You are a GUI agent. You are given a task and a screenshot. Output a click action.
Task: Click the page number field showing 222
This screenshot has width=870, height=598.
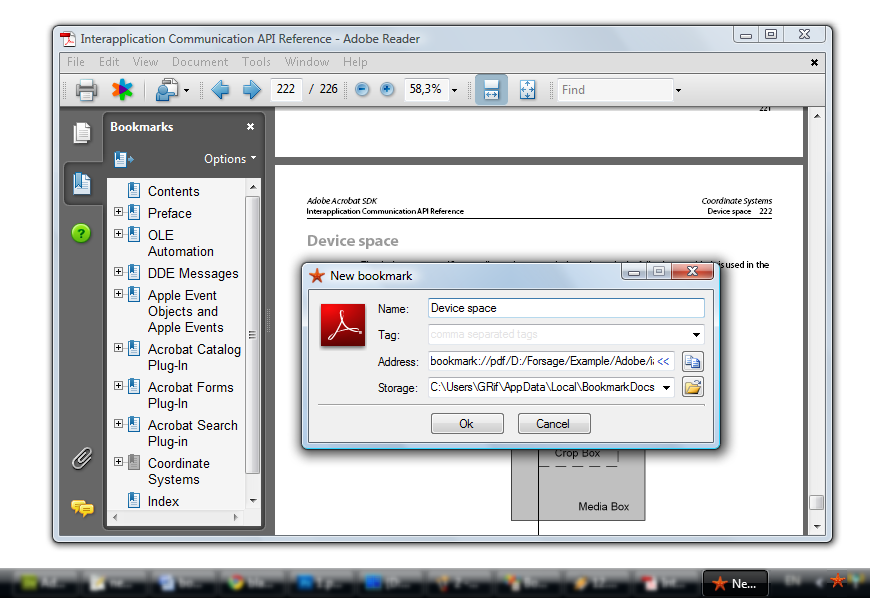coord(286,89)
